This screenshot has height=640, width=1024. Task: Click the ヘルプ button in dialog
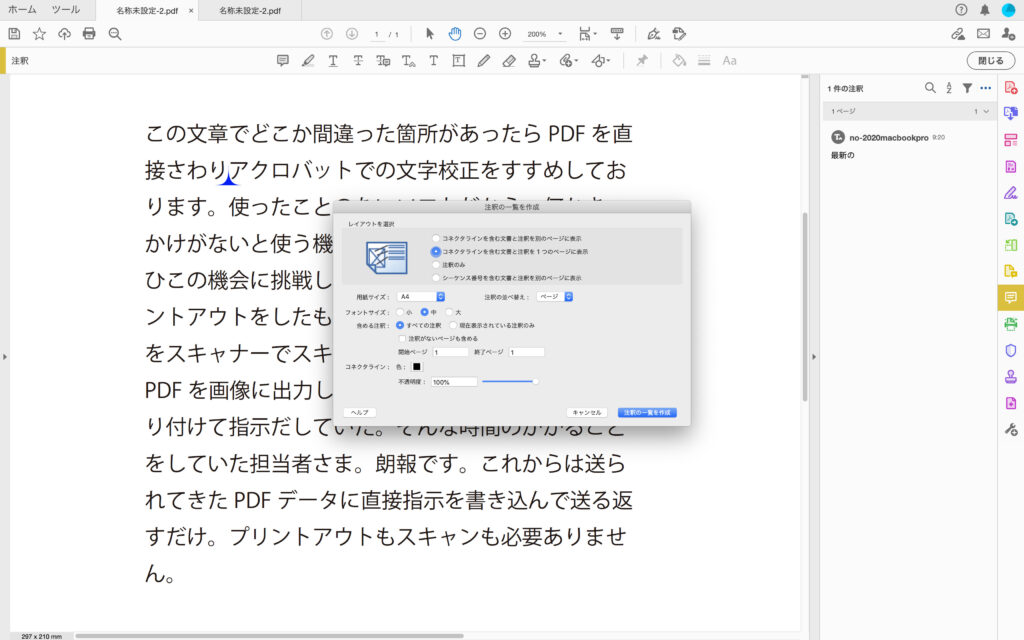(360, 413)
